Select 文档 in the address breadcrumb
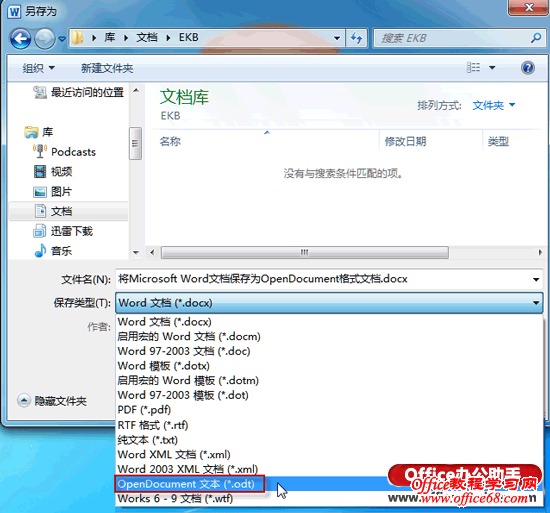The width and height of the screenshot is (550, 513). coord(147,38)
